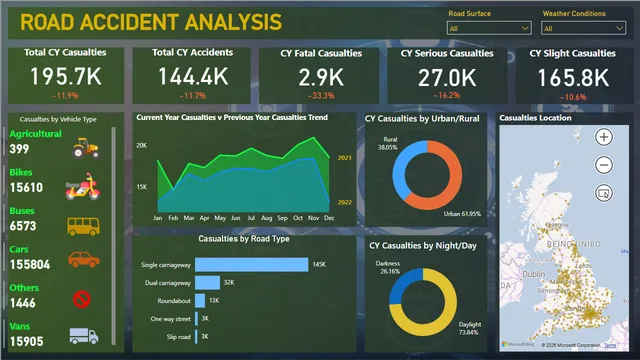
Task: Click the CY Serious Casualties card
Action: tap(447, 75)
